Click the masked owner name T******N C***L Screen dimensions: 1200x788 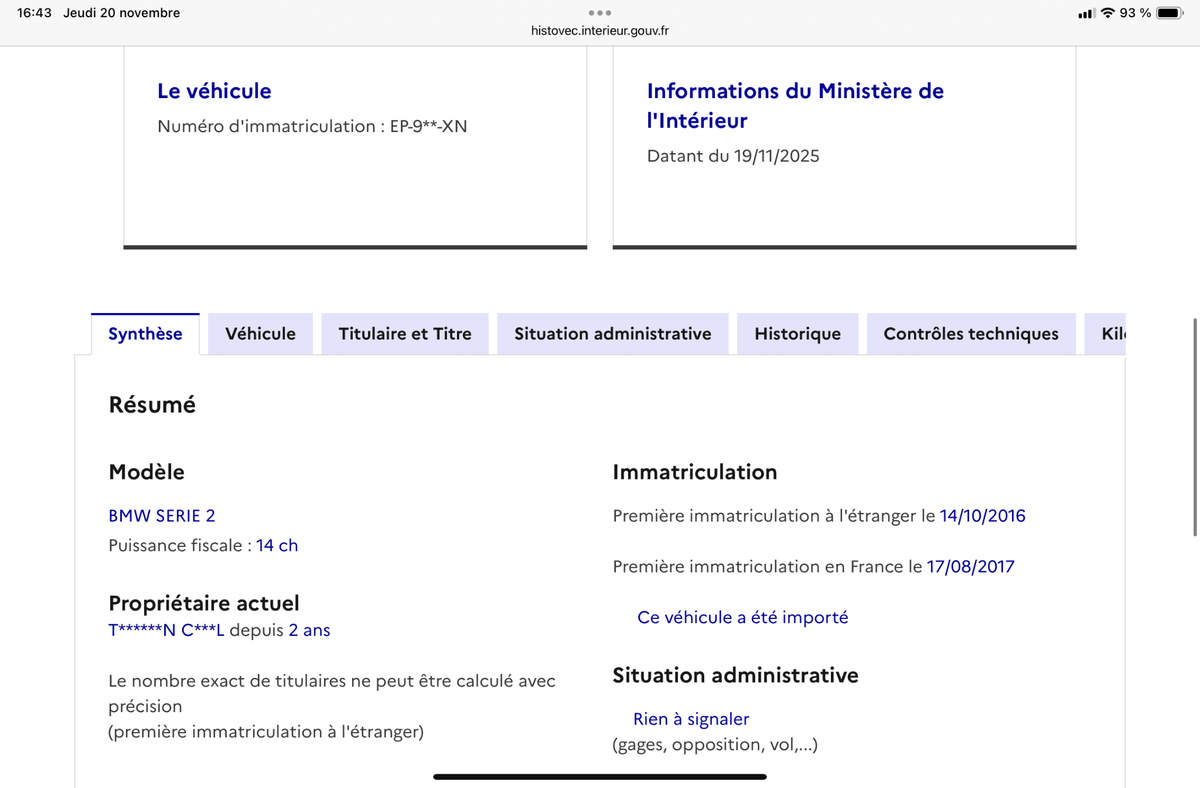pos(166,630)
